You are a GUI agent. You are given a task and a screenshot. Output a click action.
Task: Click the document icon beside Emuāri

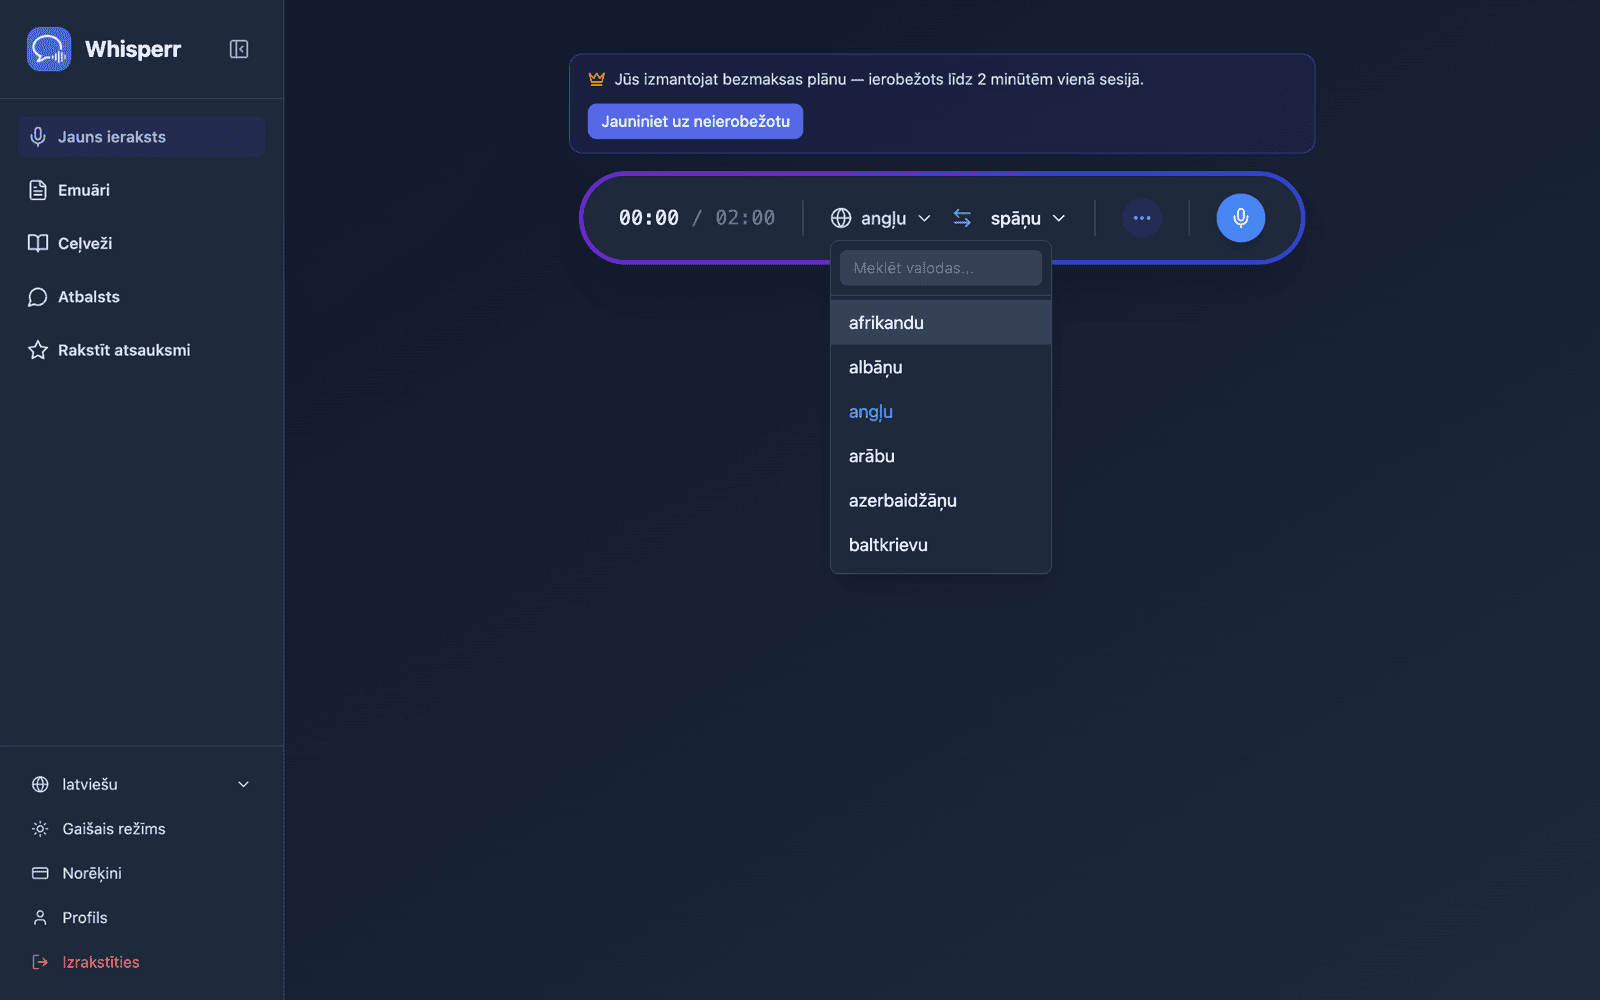pos(38,190)
